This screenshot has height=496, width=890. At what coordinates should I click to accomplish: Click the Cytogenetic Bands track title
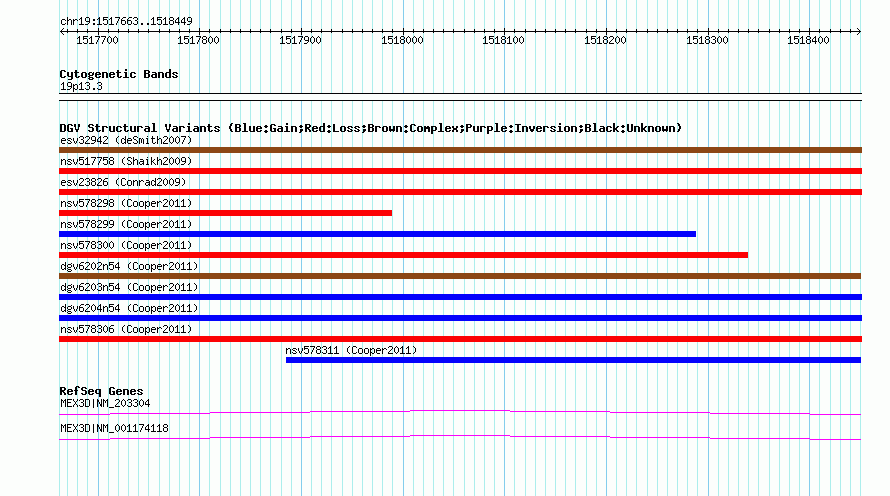[x=119, y=74]
